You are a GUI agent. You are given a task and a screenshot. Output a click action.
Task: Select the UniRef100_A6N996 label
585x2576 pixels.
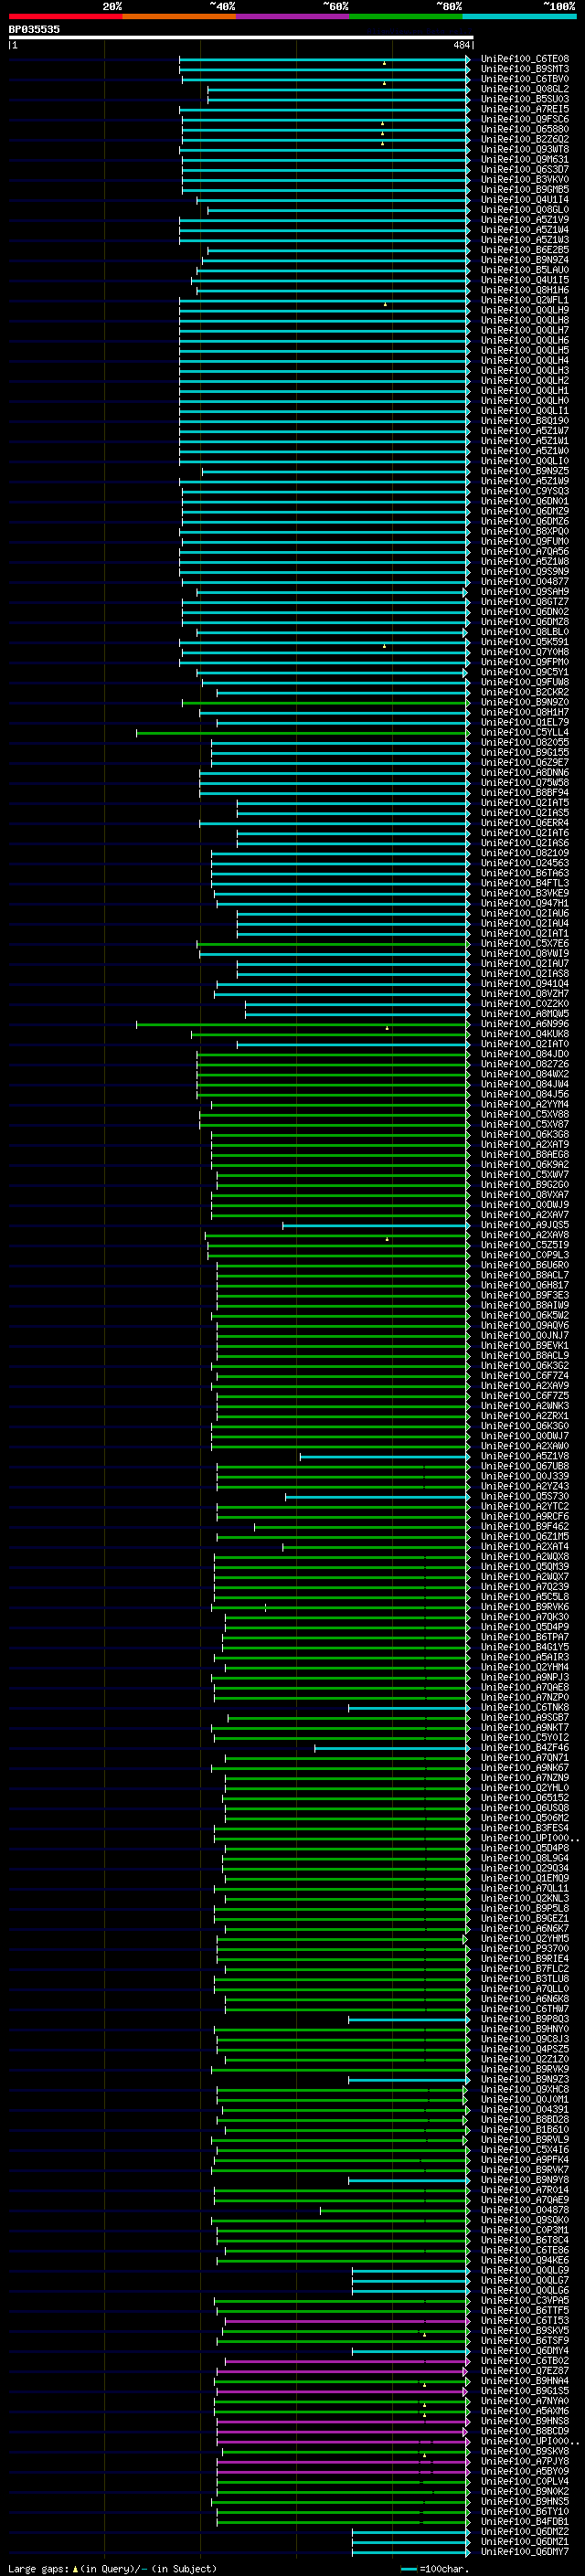pos(525,1024)
